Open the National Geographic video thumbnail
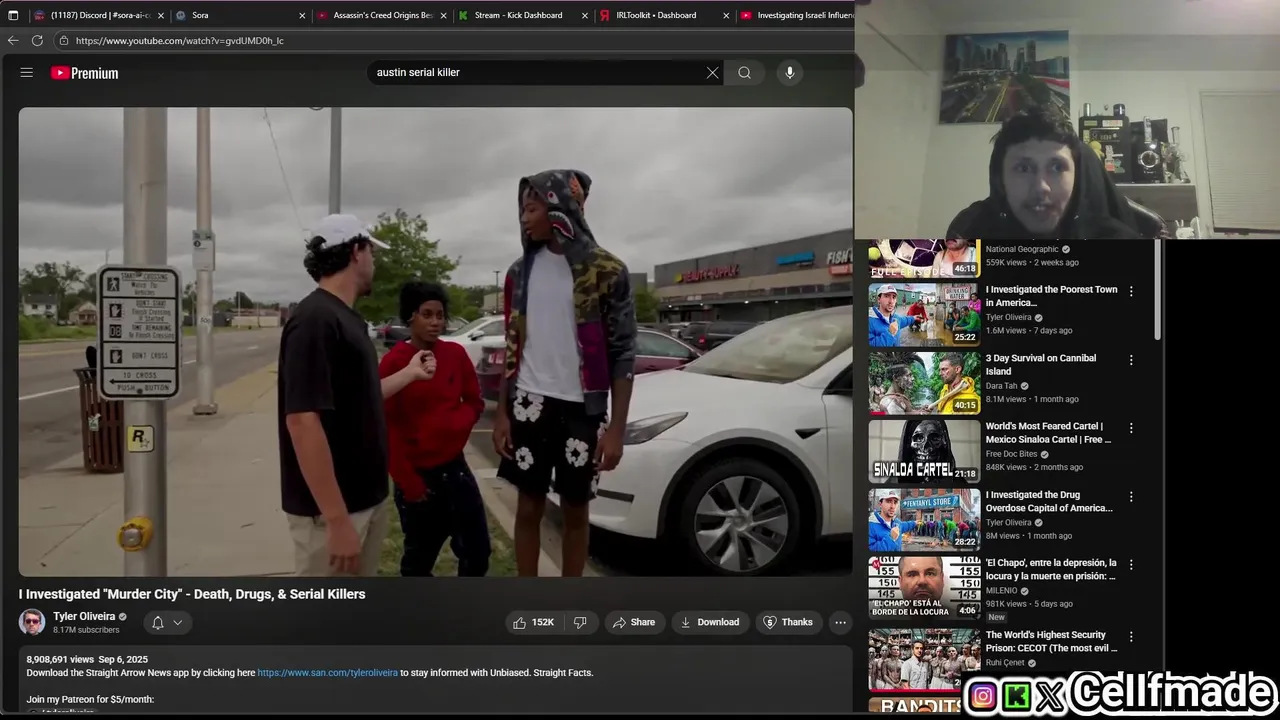 (x=924, y=258)
